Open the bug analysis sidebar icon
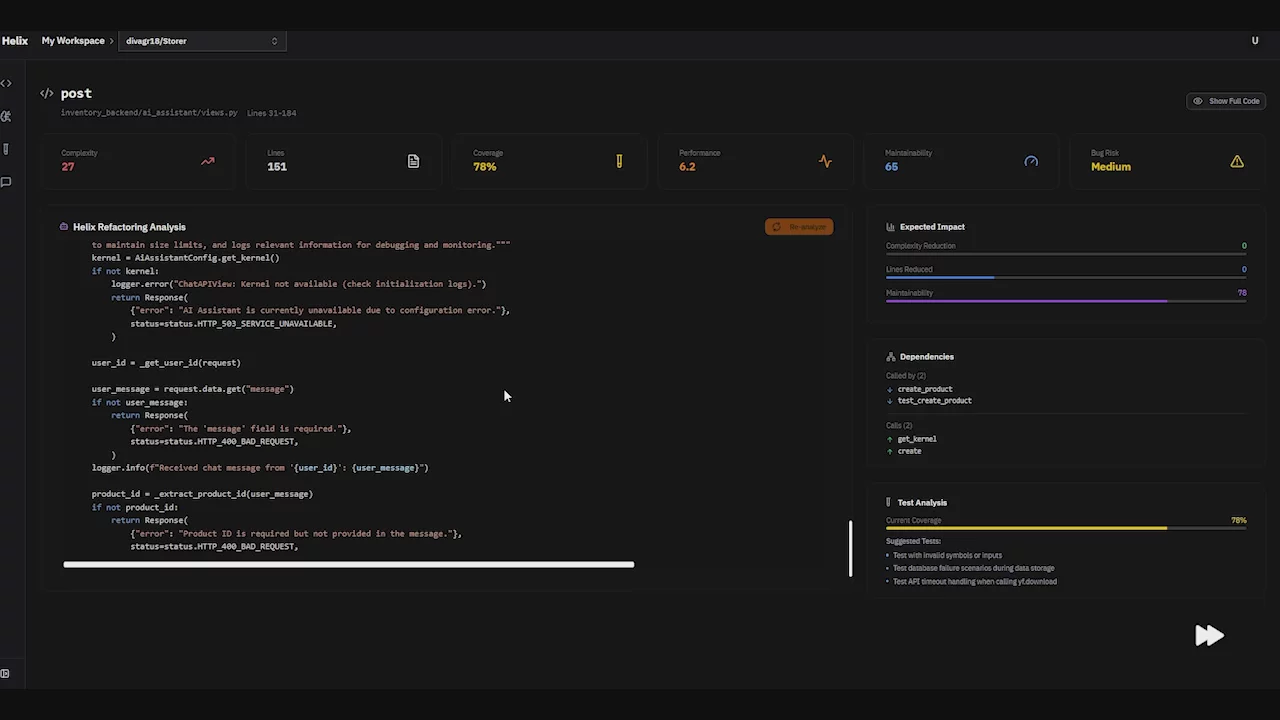 click(x=6, y=117)
